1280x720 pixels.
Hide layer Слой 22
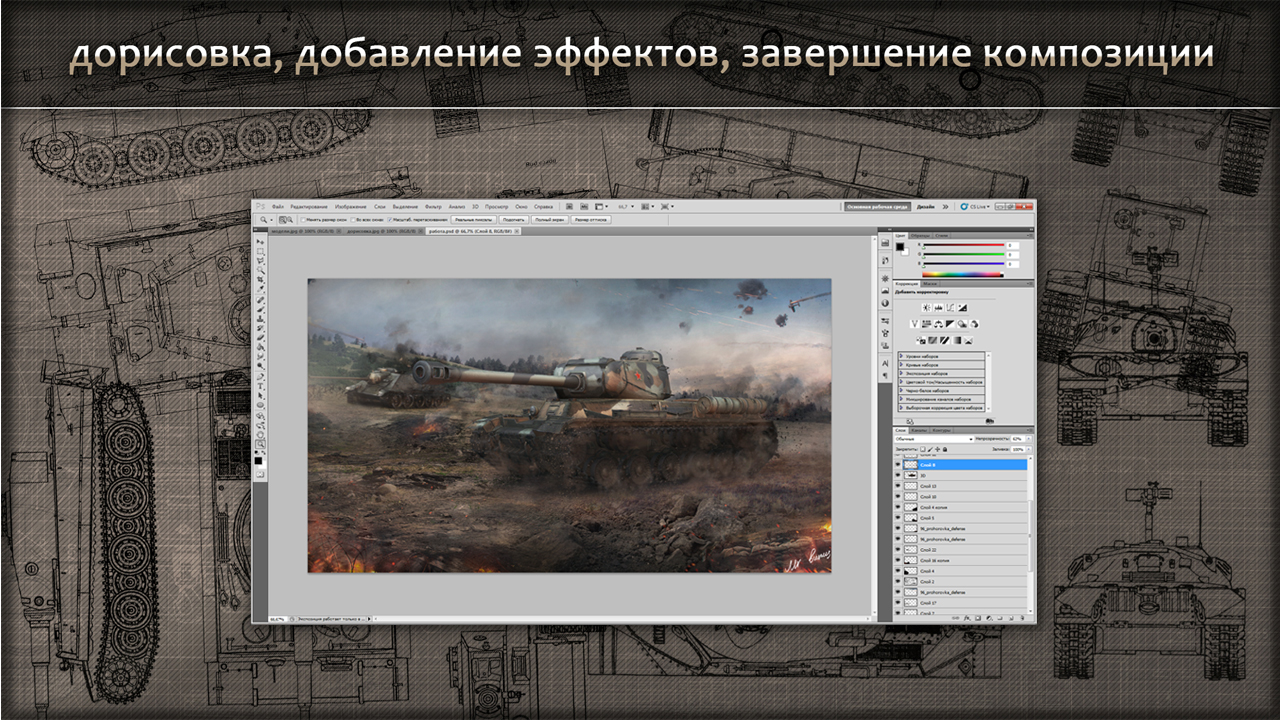pyautogui.click(x=897, y=550)
